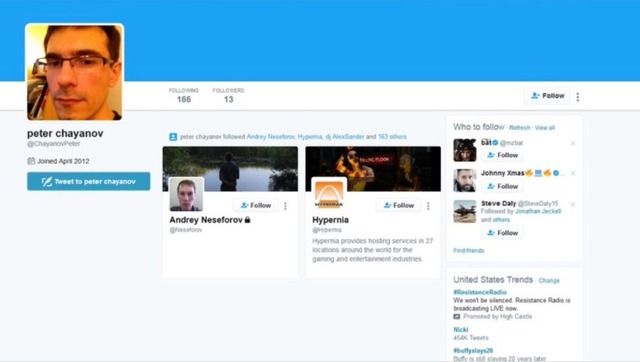This screenshot has height=362, width=640.
Task: Dismiss the Steve Daly suggestion
Action: click(573, 204)
